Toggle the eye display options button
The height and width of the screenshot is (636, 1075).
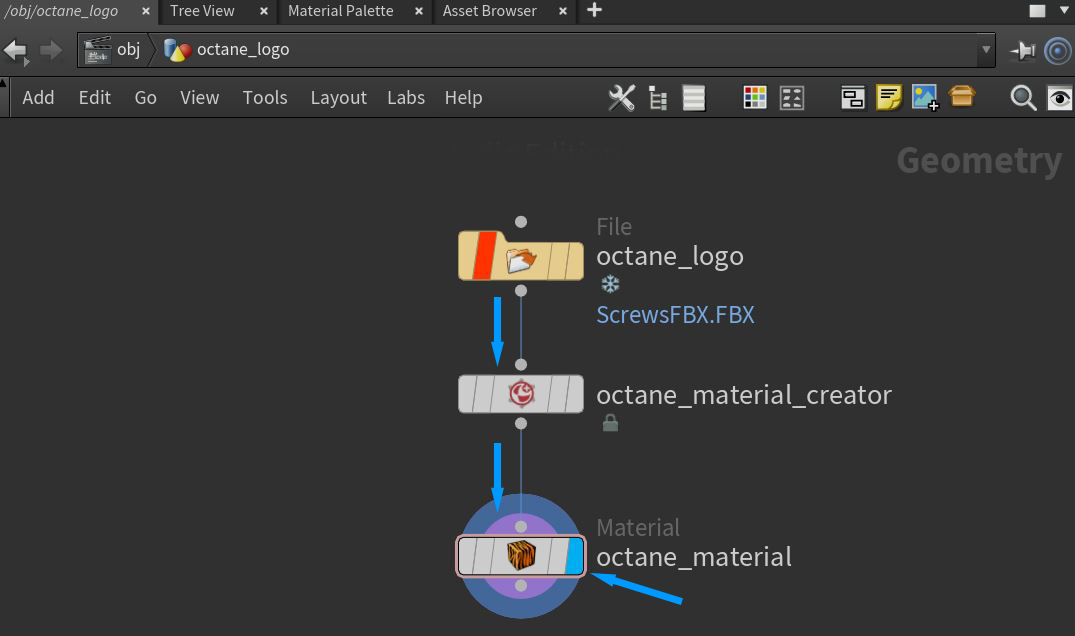[1058, 97]
